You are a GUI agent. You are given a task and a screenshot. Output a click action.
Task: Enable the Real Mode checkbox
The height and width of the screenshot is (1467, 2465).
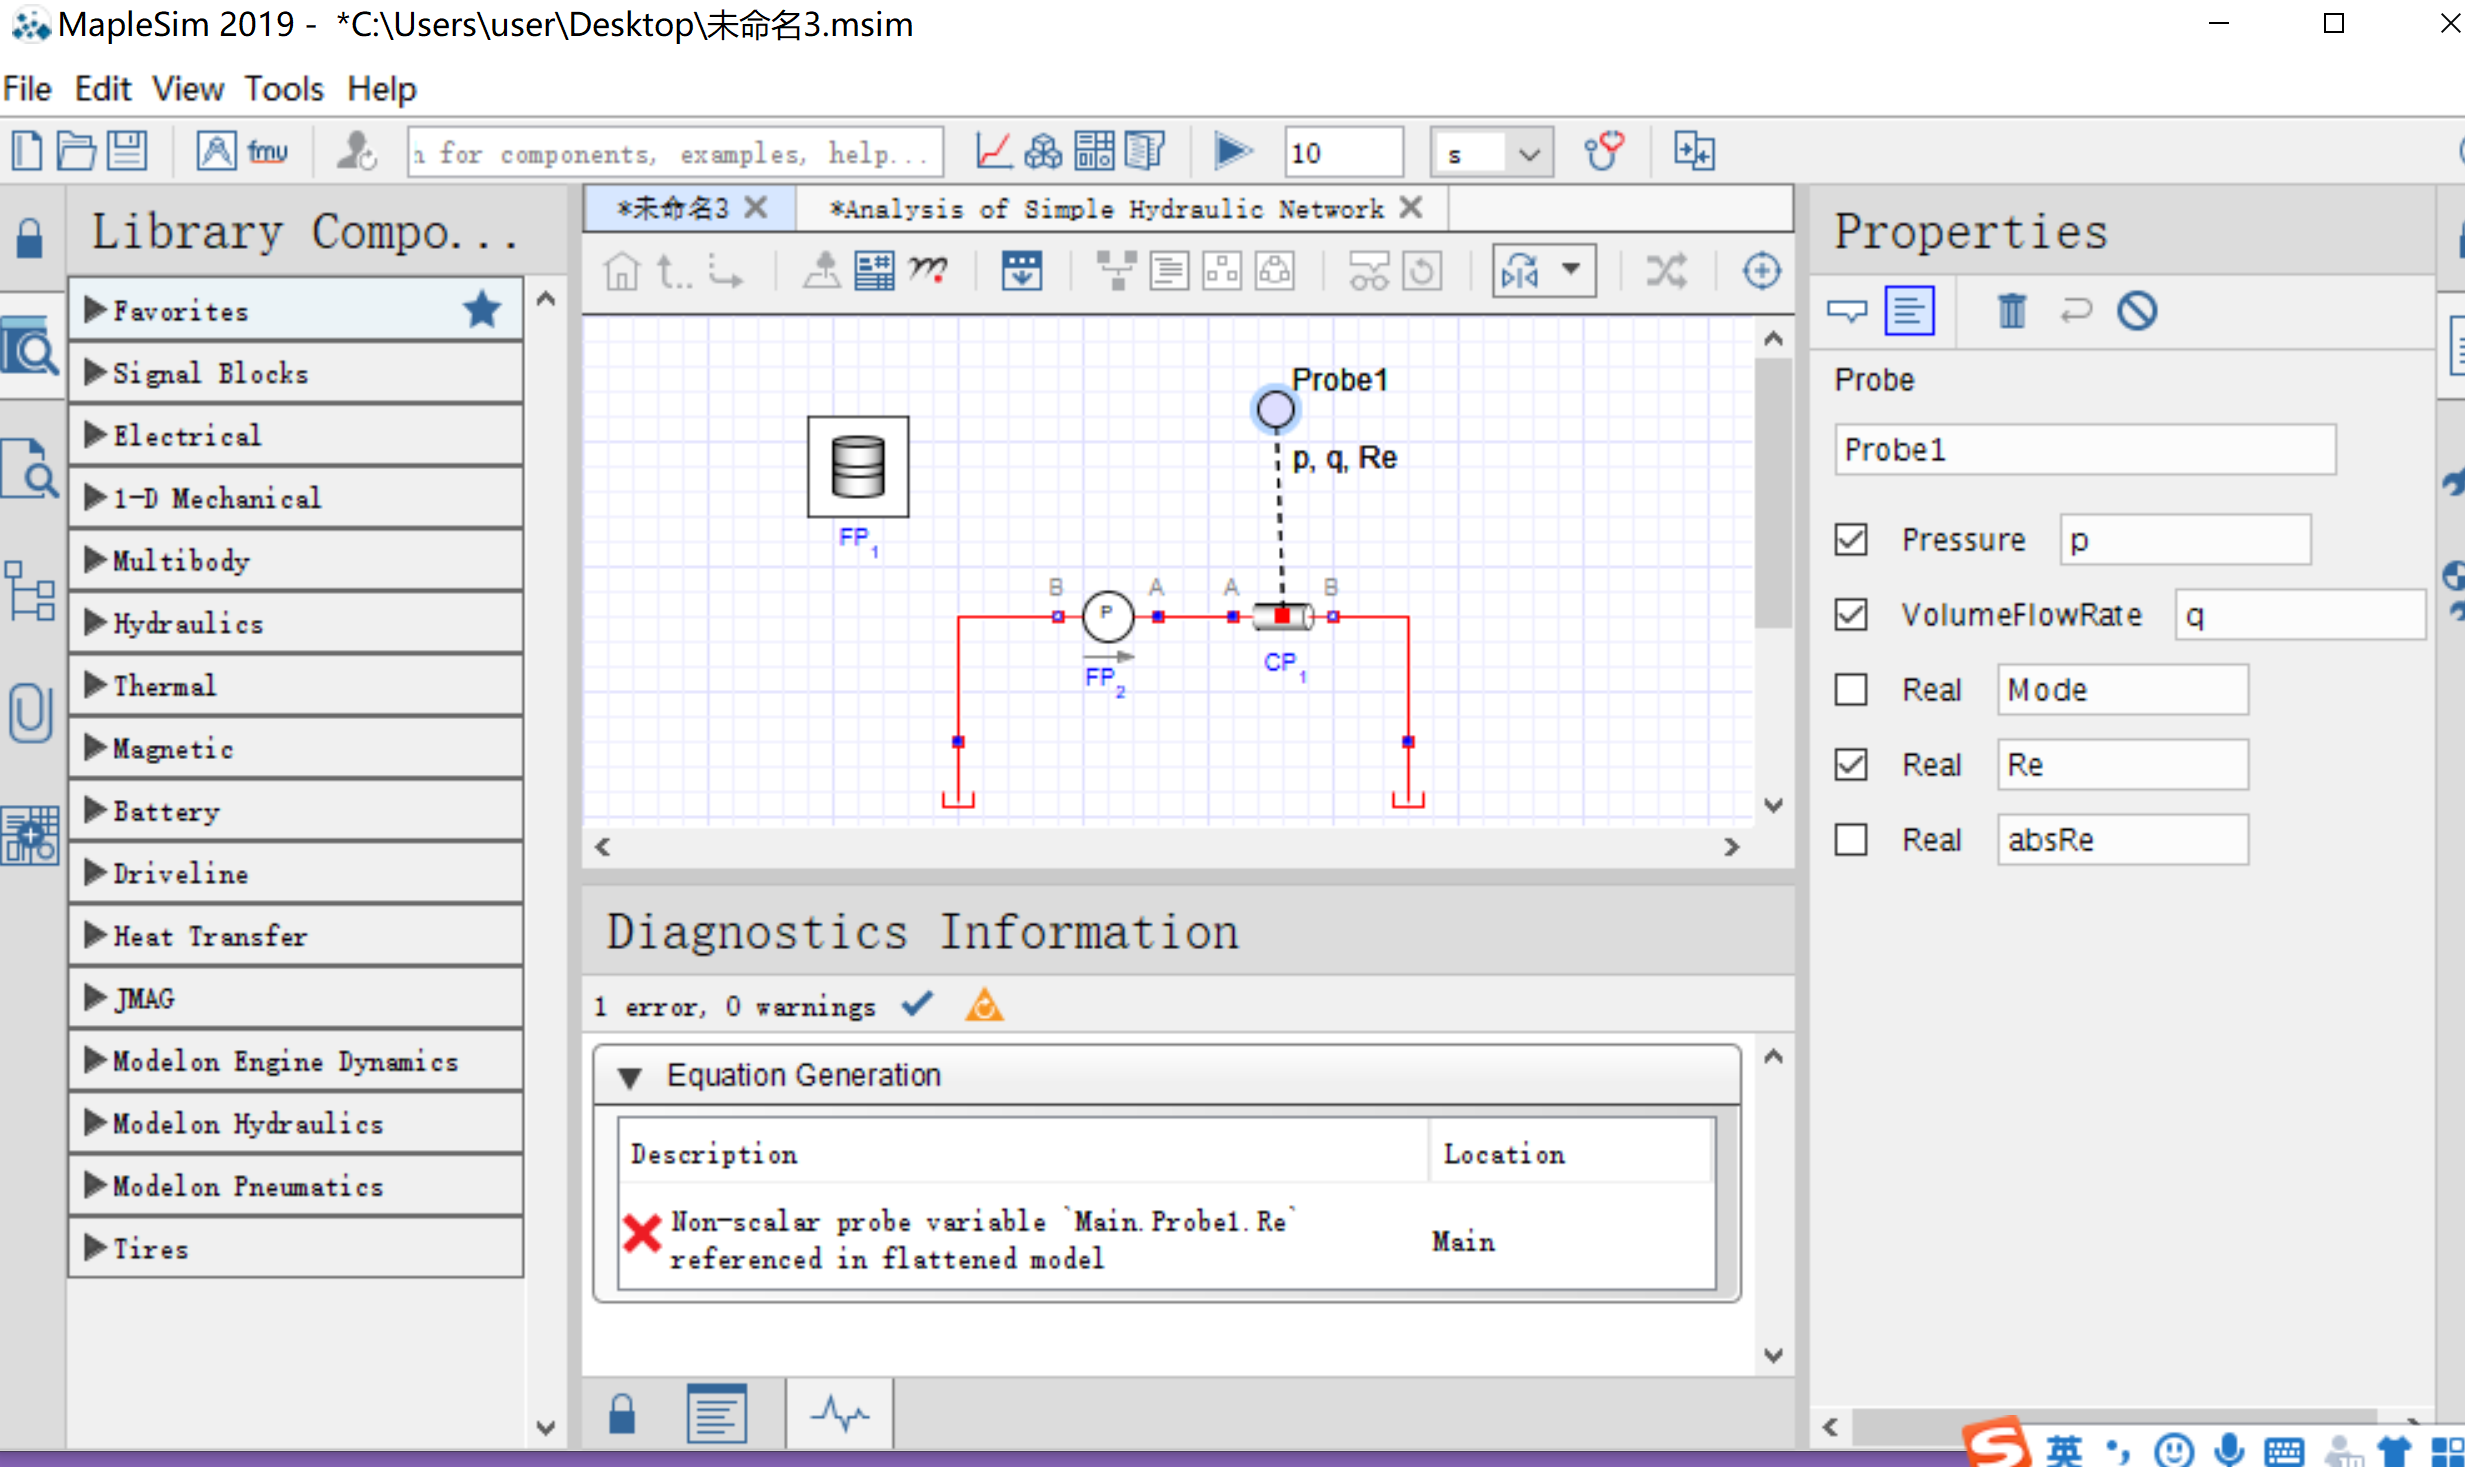1851,689
